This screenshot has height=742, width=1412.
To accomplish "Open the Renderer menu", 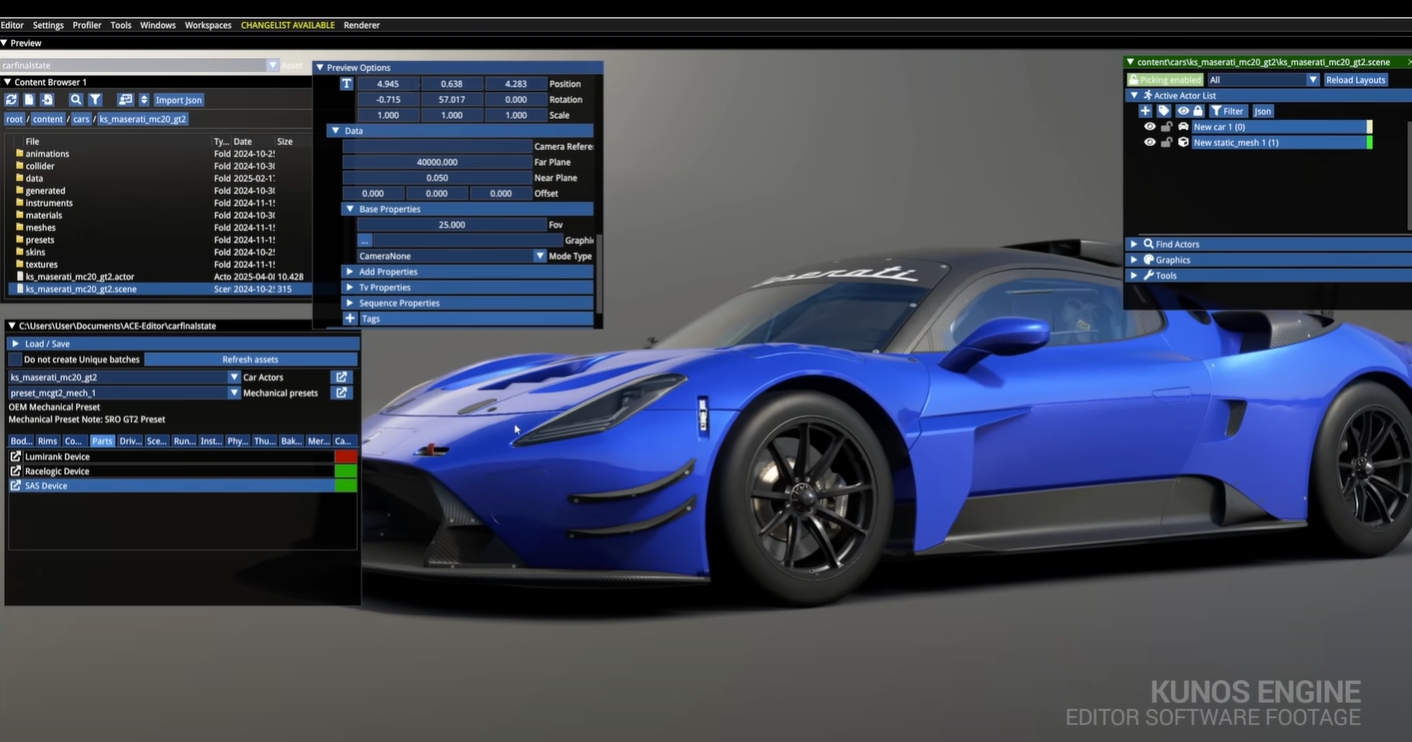I will tap(361, 25).
